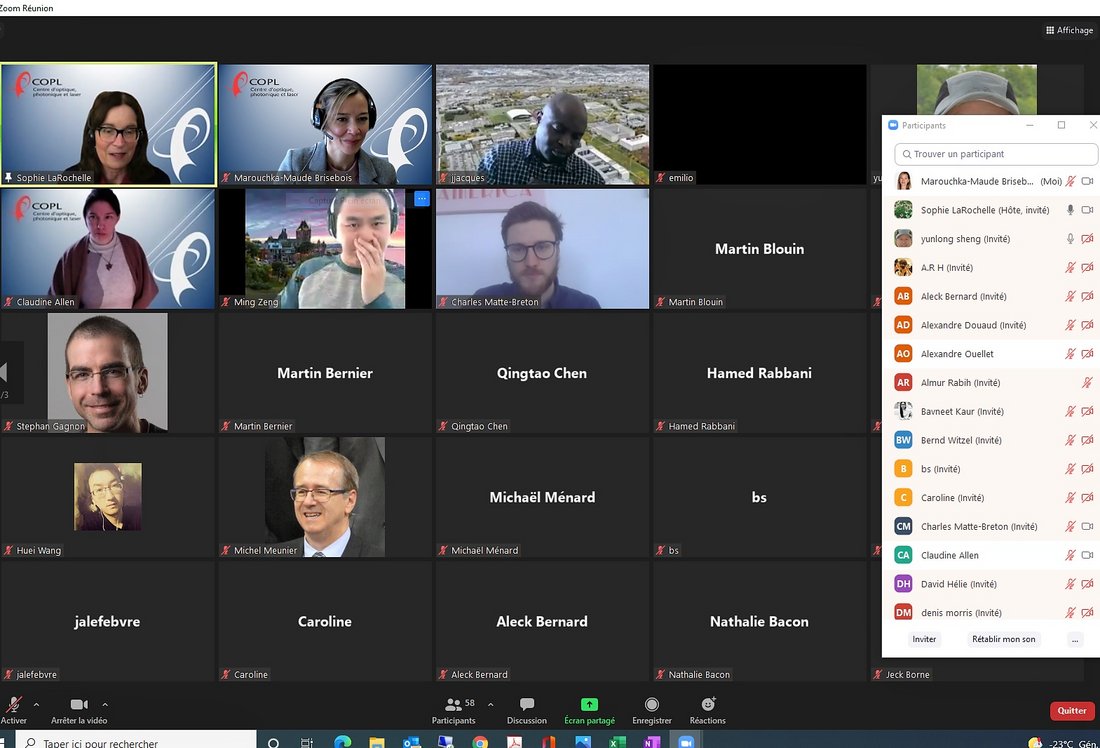Click the Excel icon in Windows taskbar
The height and width of the screenshot is (748, 1100).
coord(618,742)
